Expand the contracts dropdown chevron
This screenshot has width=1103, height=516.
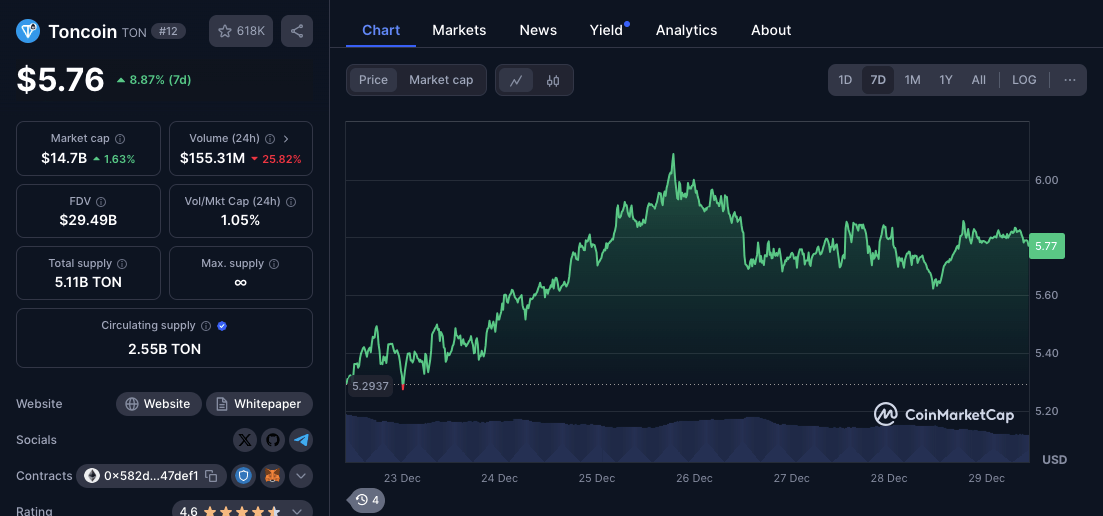click(301, 476)
